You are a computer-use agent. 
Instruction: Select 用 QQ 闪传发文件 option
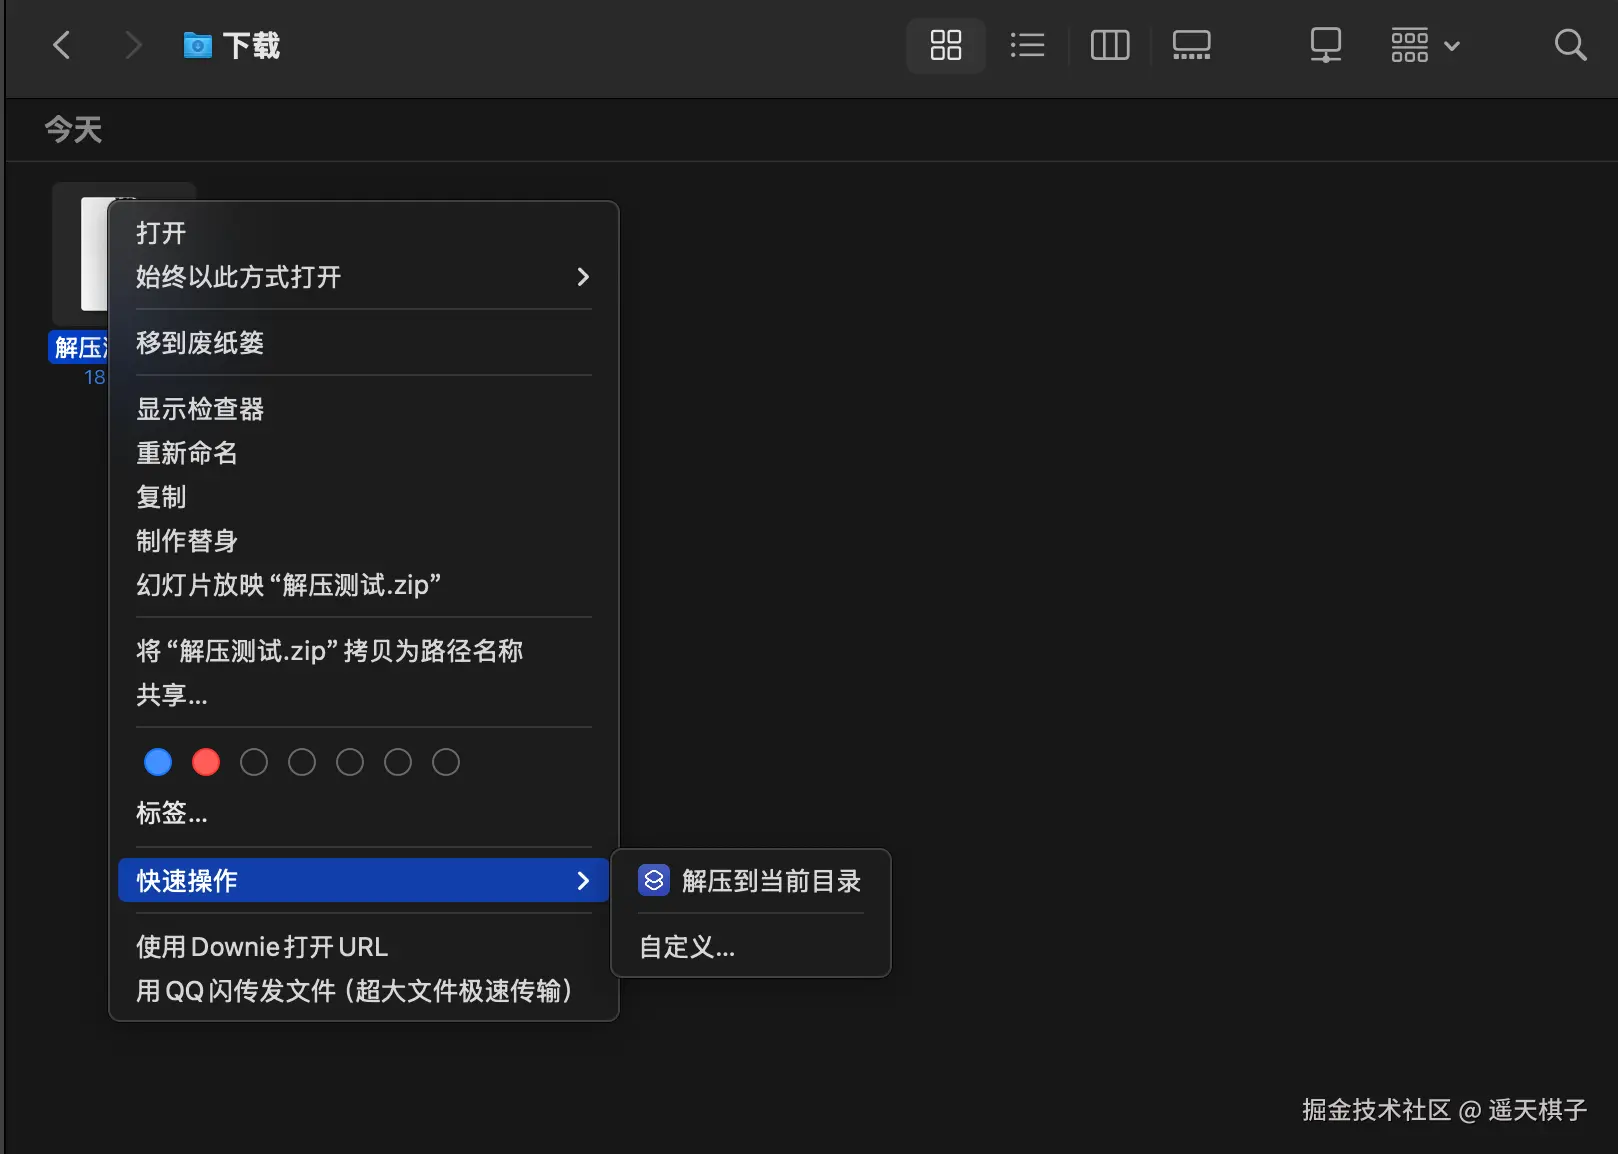click(x=363, y=991)
